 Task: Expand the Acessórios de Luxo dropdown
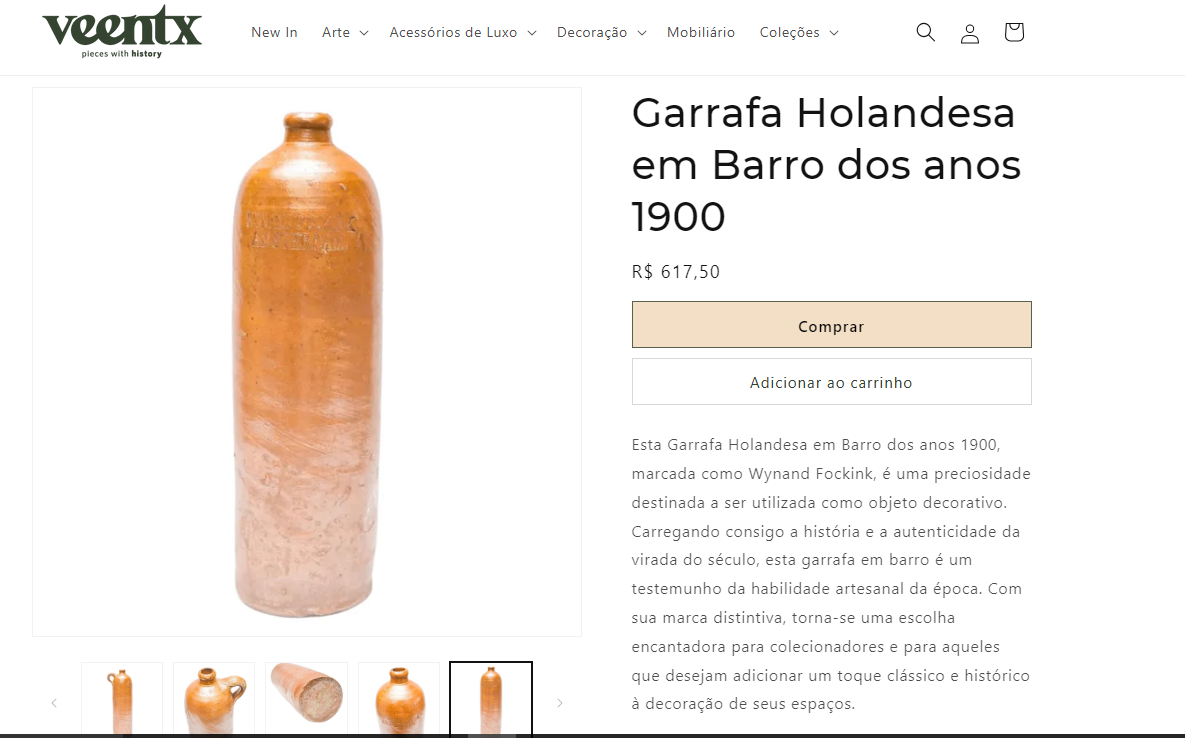tap(463, 32)
